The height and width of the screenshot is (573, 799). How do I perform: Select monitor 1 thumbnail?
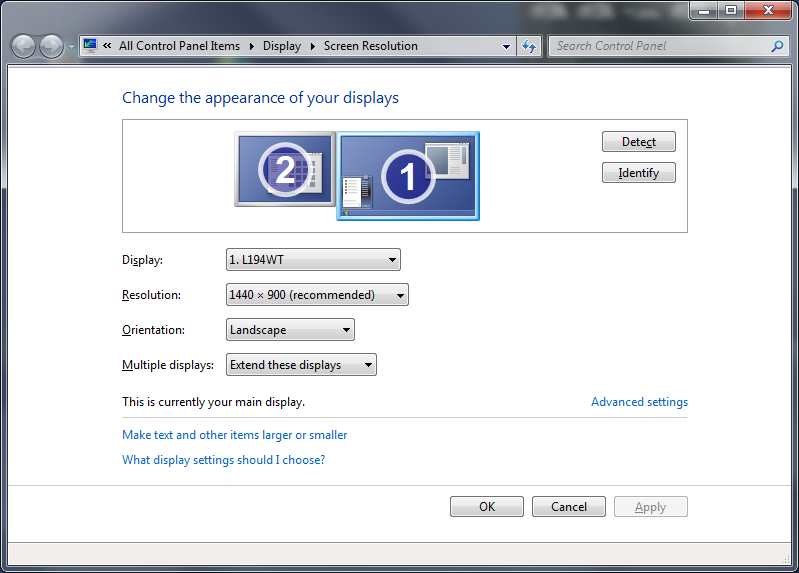[408, 176]
